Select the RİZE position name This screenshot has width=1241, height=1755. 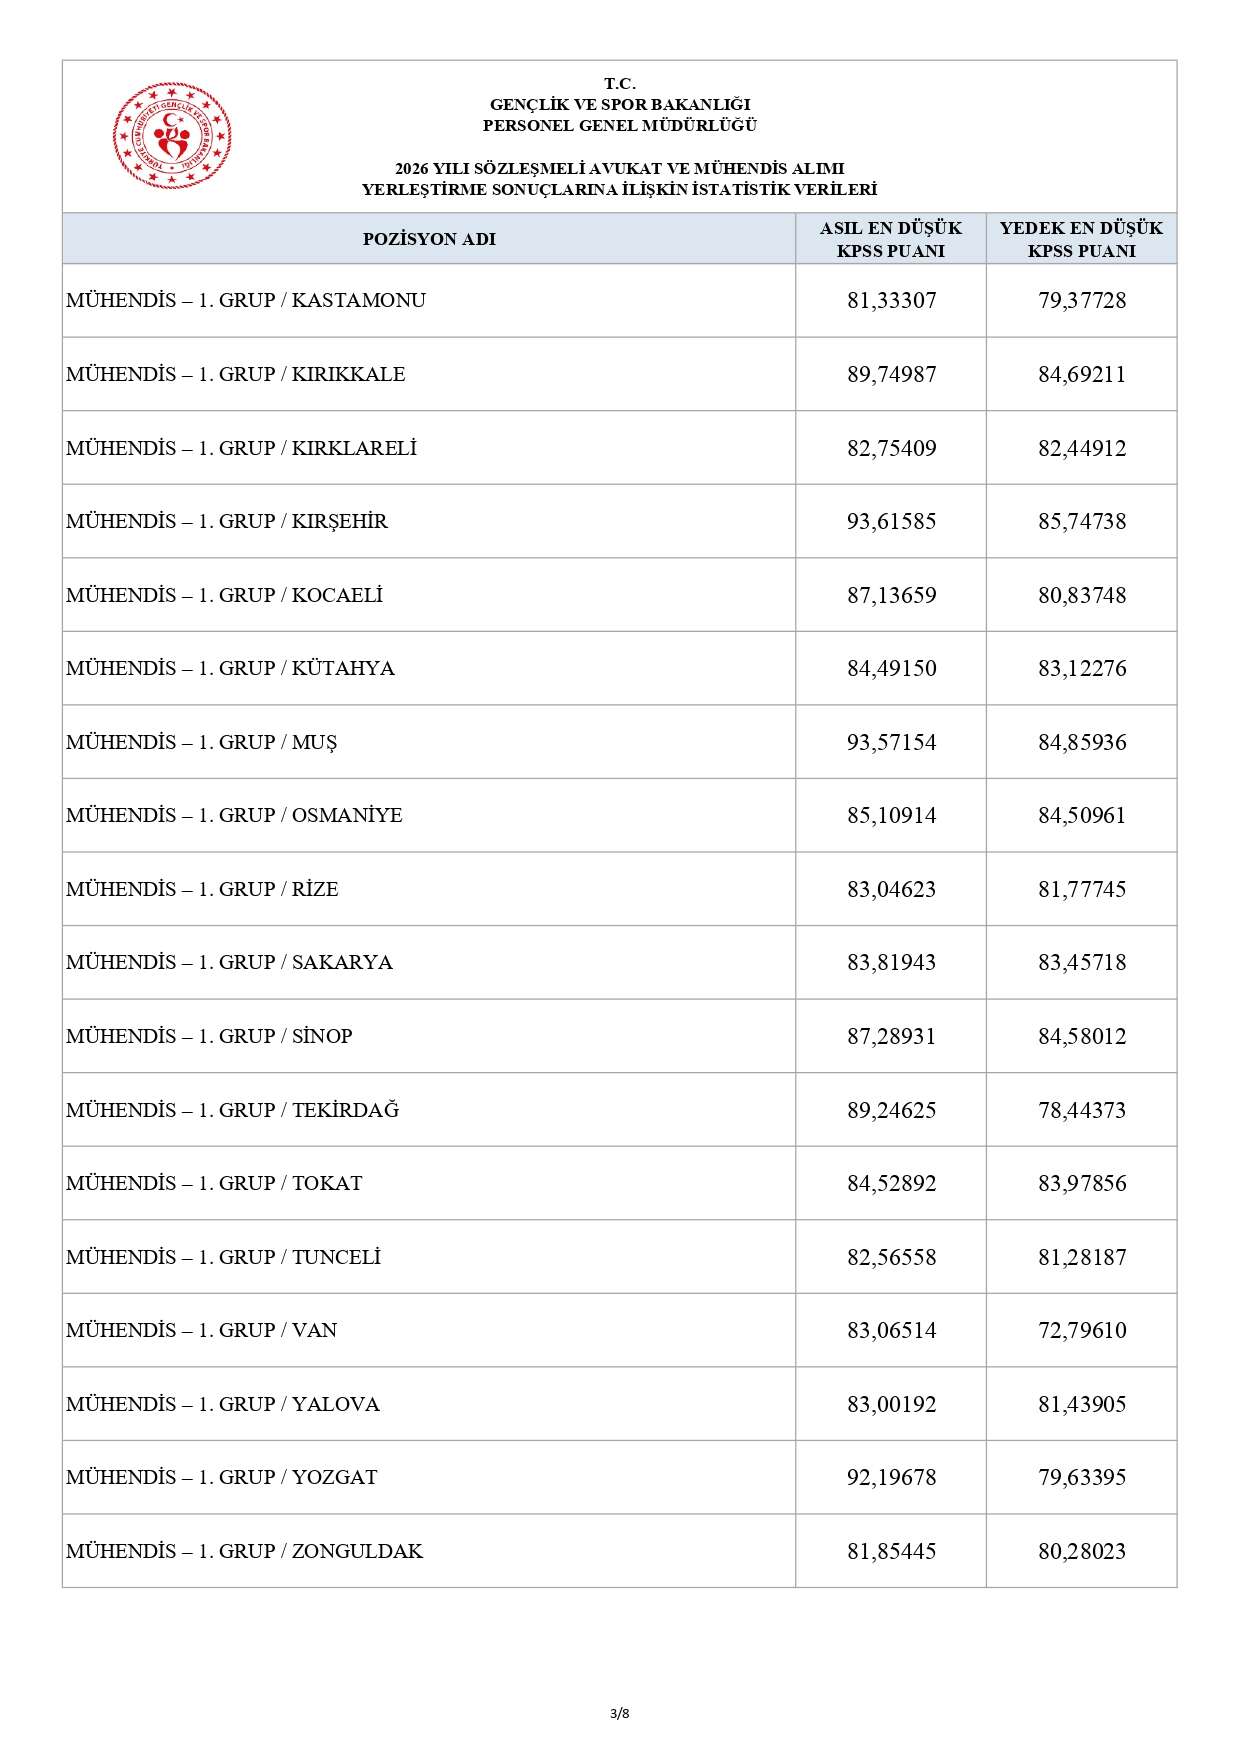tap(202, 889)
